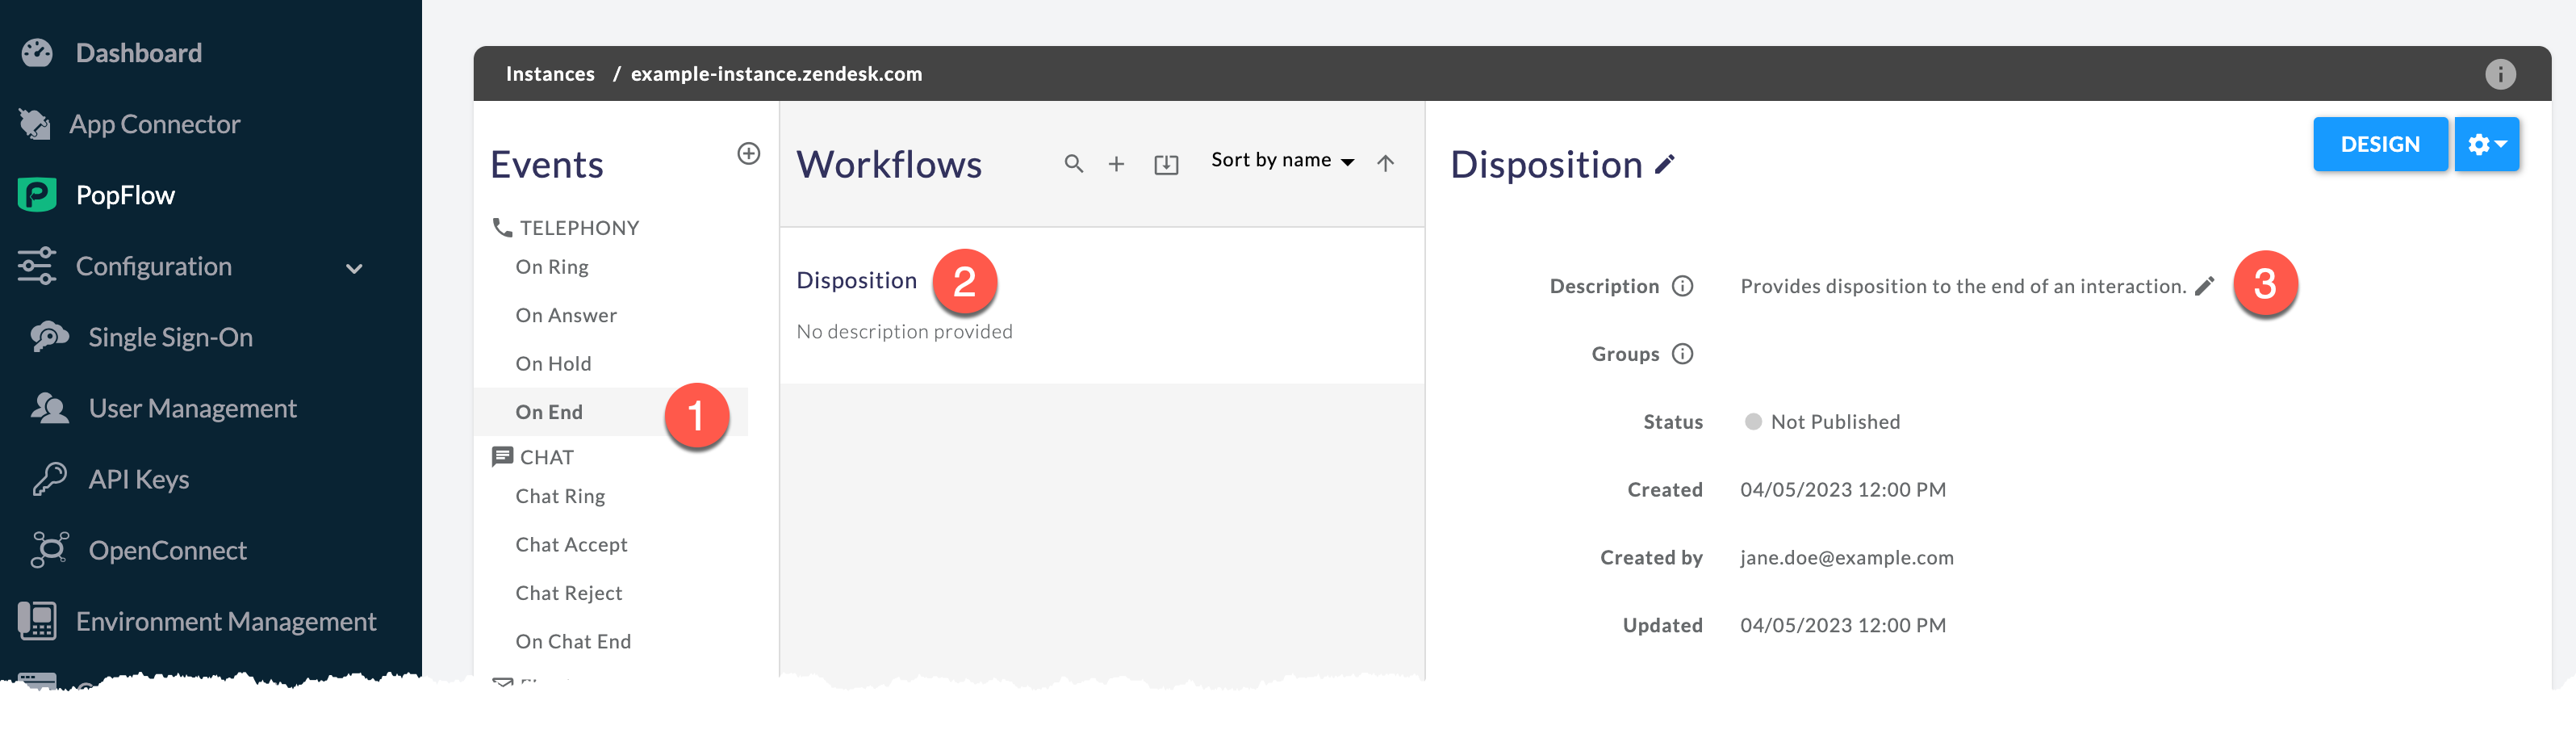Select the On Chat End event
This screenshot has width=2576, height=730.
tap(573, 642)
